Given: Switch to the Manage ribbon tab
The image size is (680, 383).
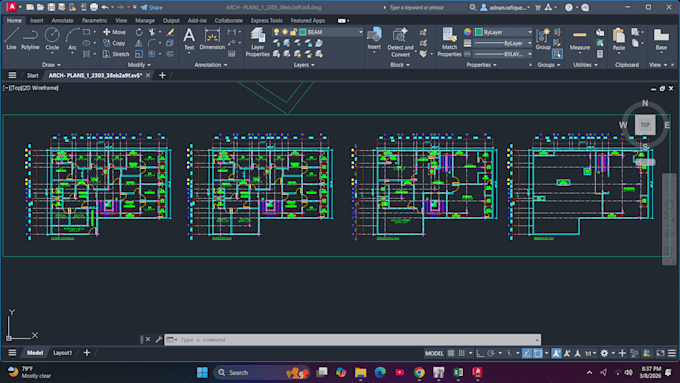Looking at the screenshot, I should pos(144,20).
